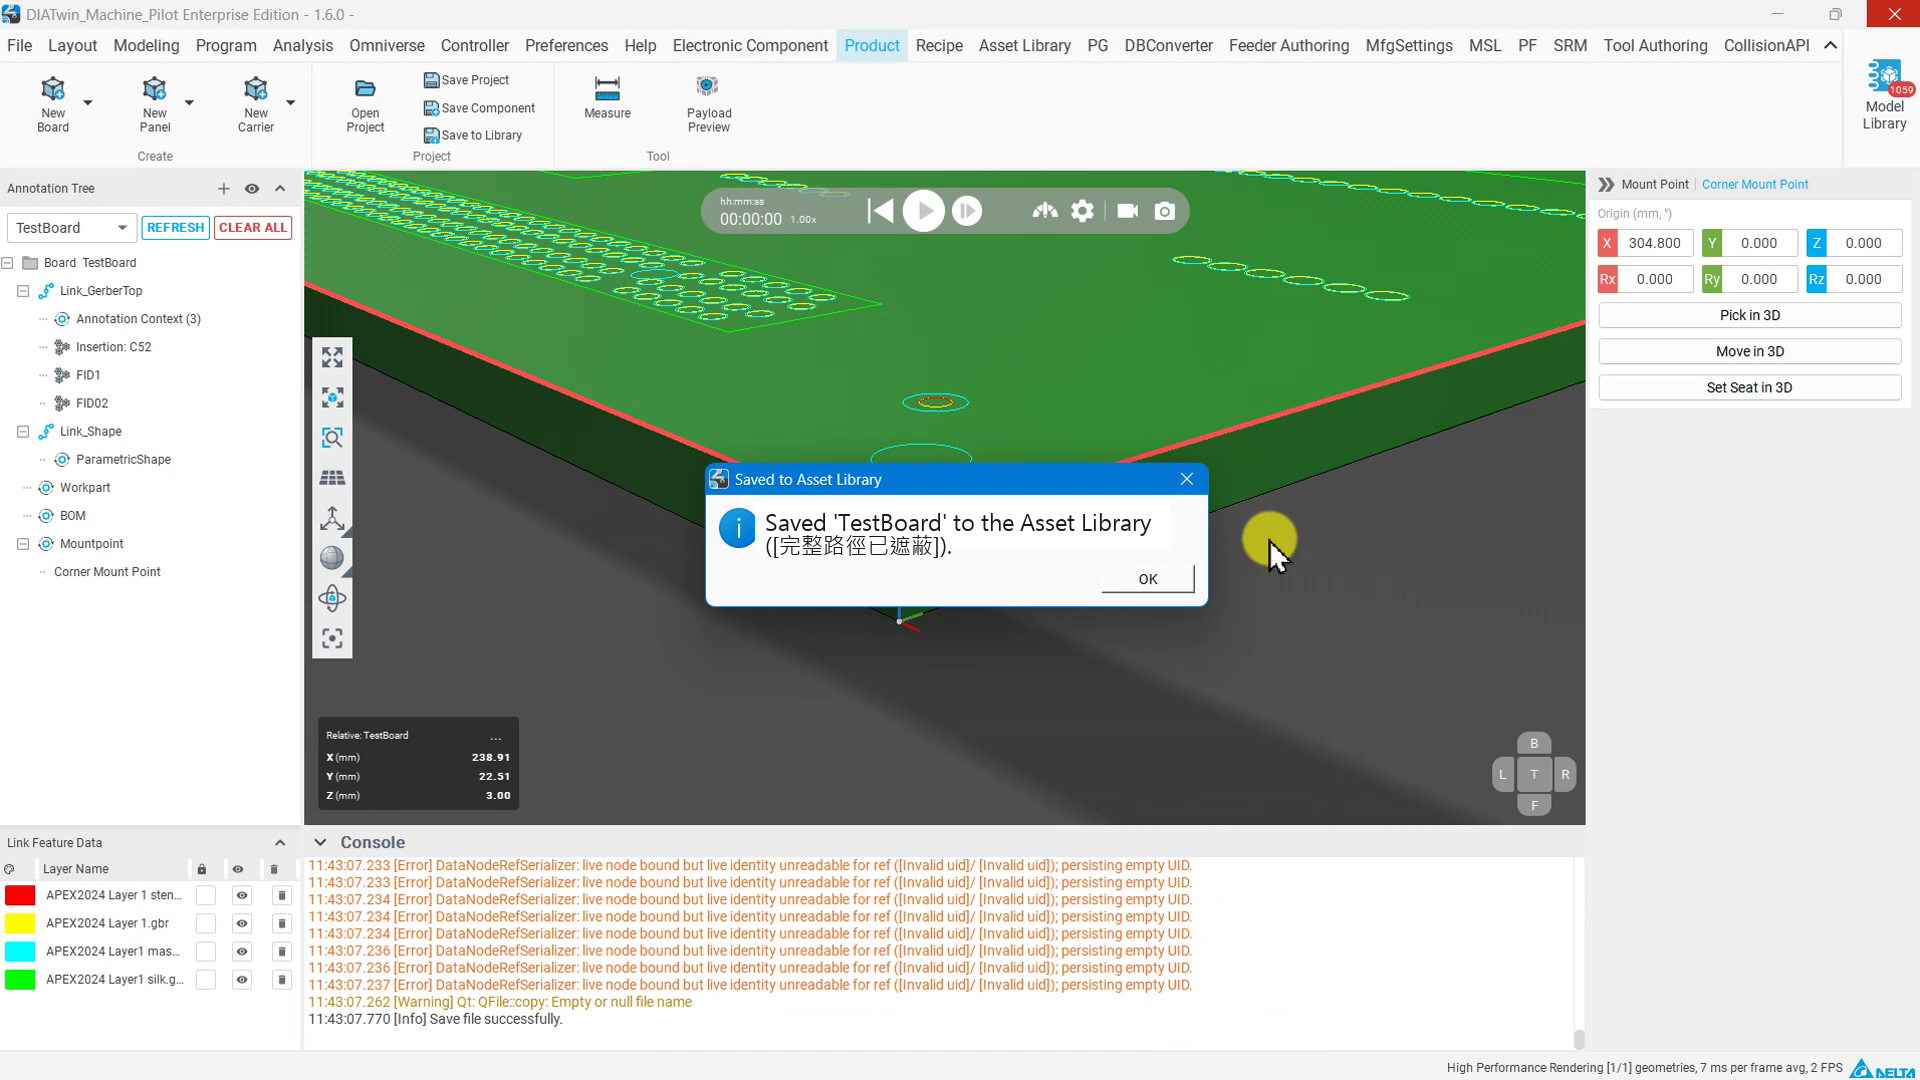Click Save Component in the ribbon

[x=479, y=108]
